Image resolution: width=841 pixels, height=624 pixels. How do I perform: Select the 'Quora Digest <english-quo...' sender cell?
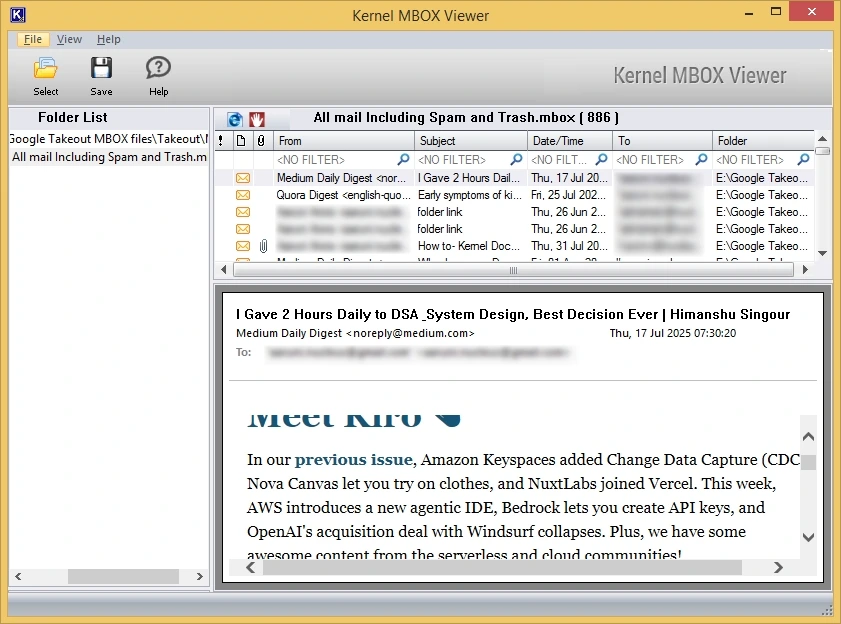coord(343,195)
